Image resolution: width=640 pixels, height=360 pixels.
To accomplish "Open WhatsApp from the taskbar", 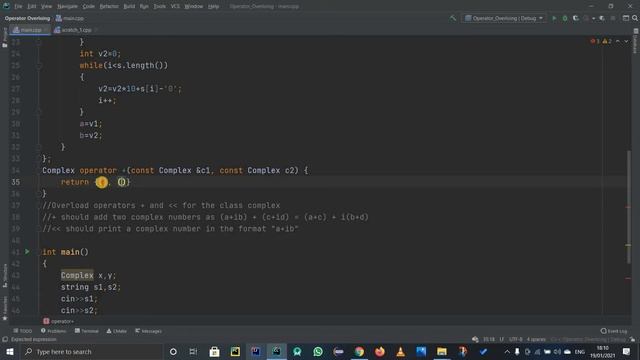I will point(318,351).
